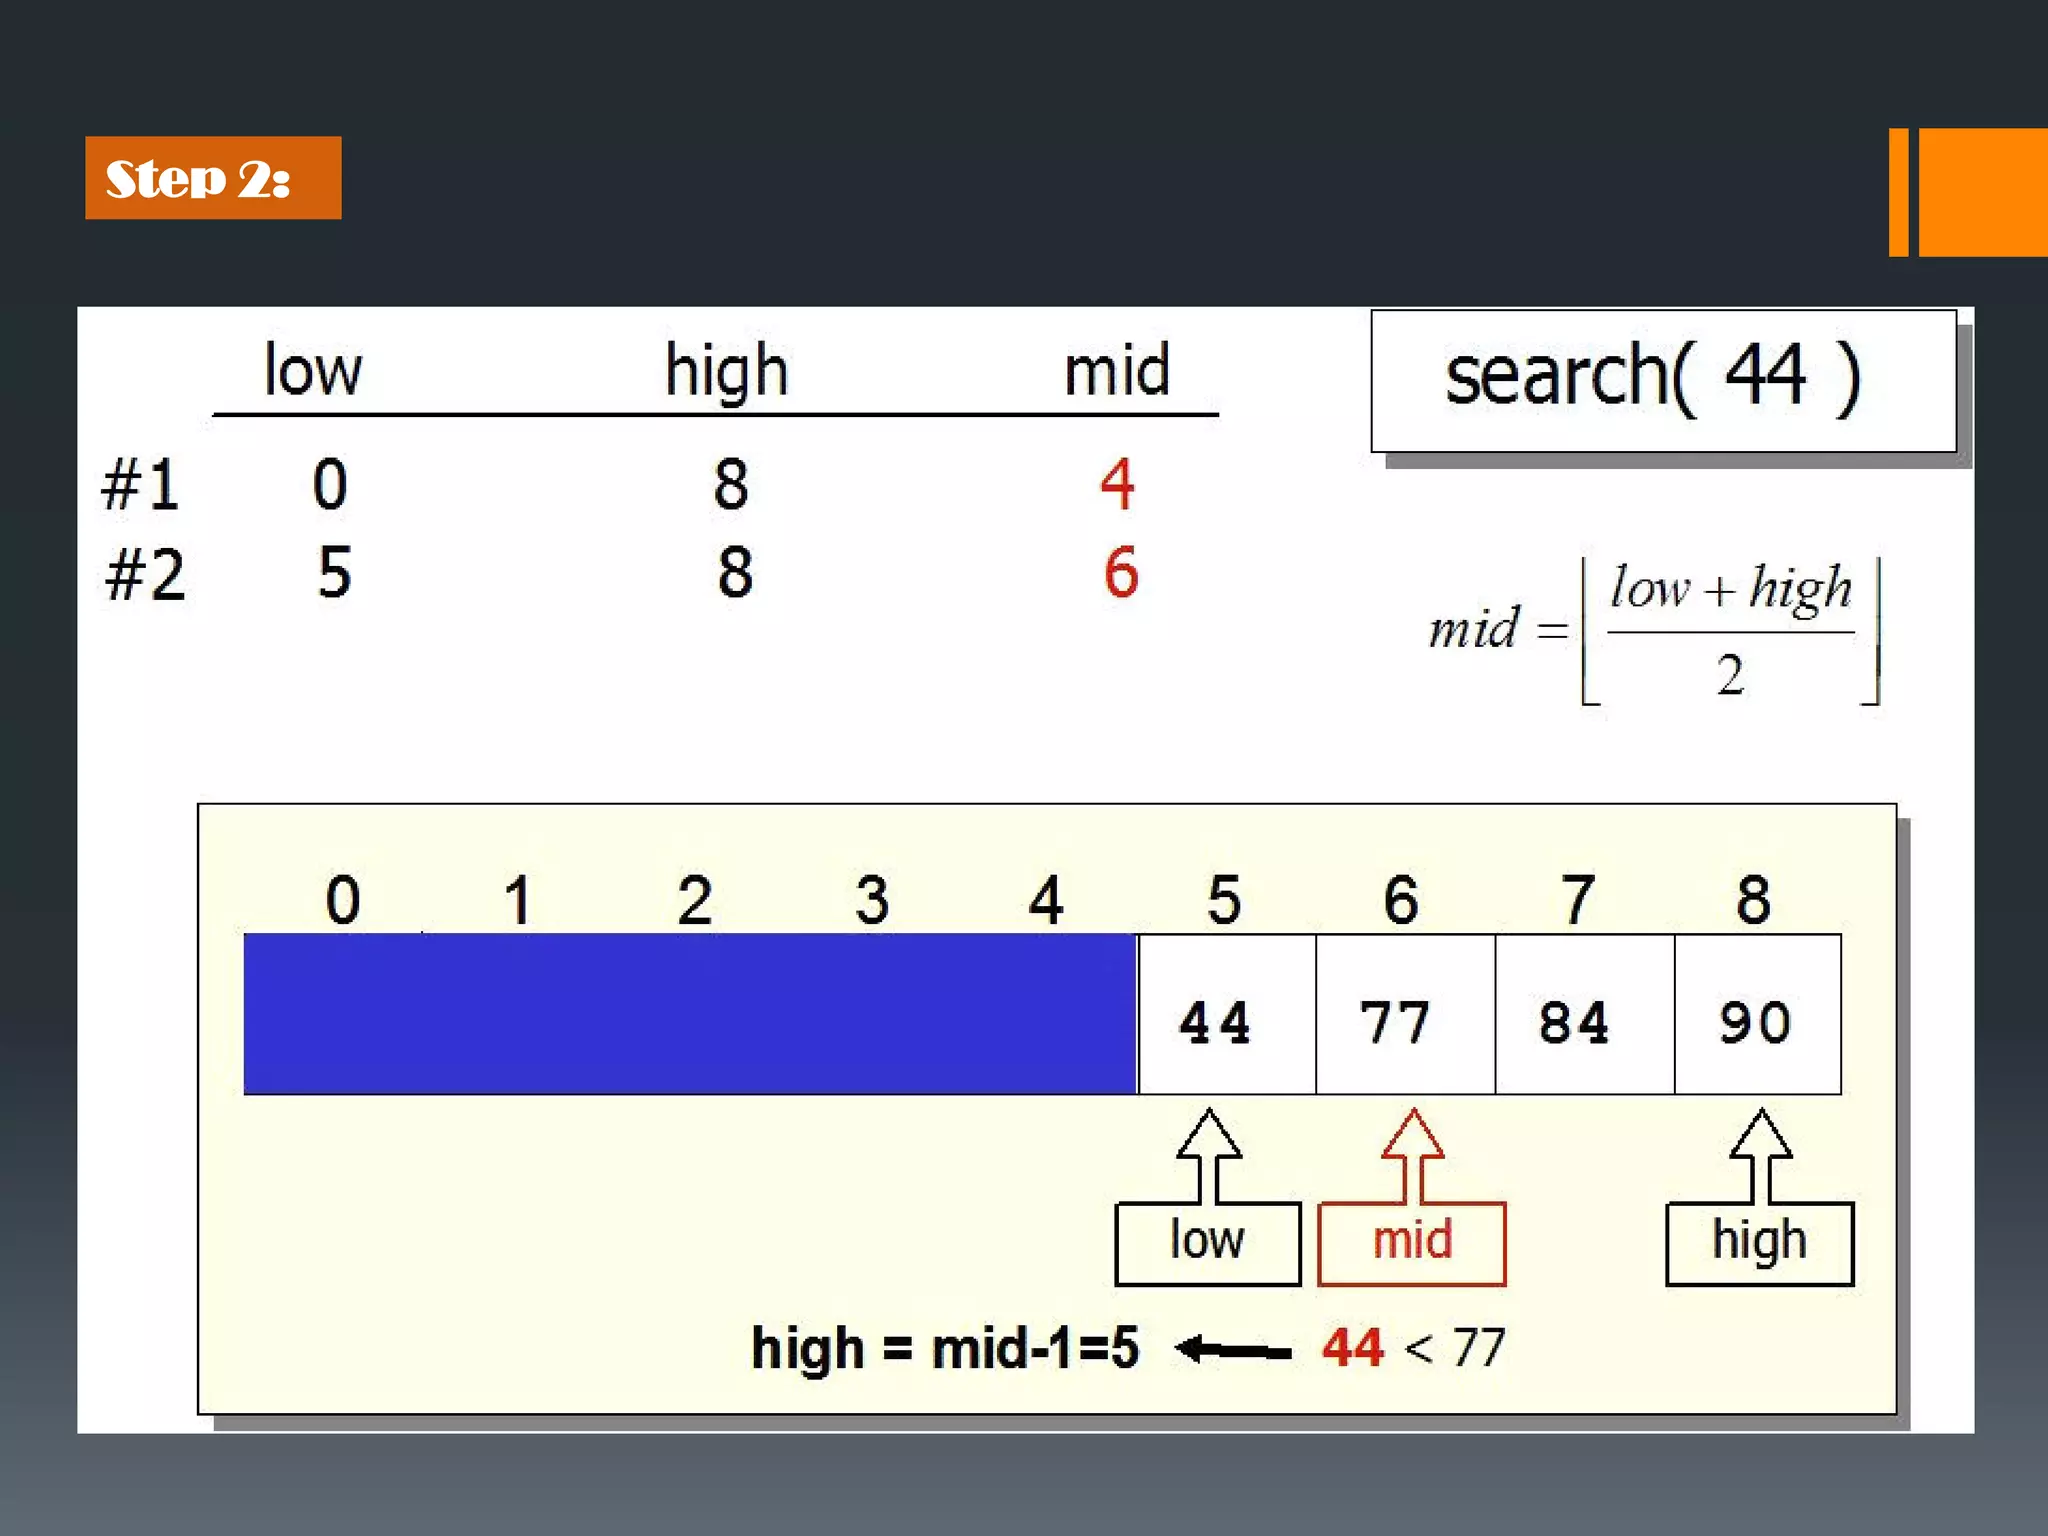Click the left-pointing arrow before 44 < 77
Image resolution: width=2048 pixels, height=1536 pixels.
[x=1232, y=1350]
